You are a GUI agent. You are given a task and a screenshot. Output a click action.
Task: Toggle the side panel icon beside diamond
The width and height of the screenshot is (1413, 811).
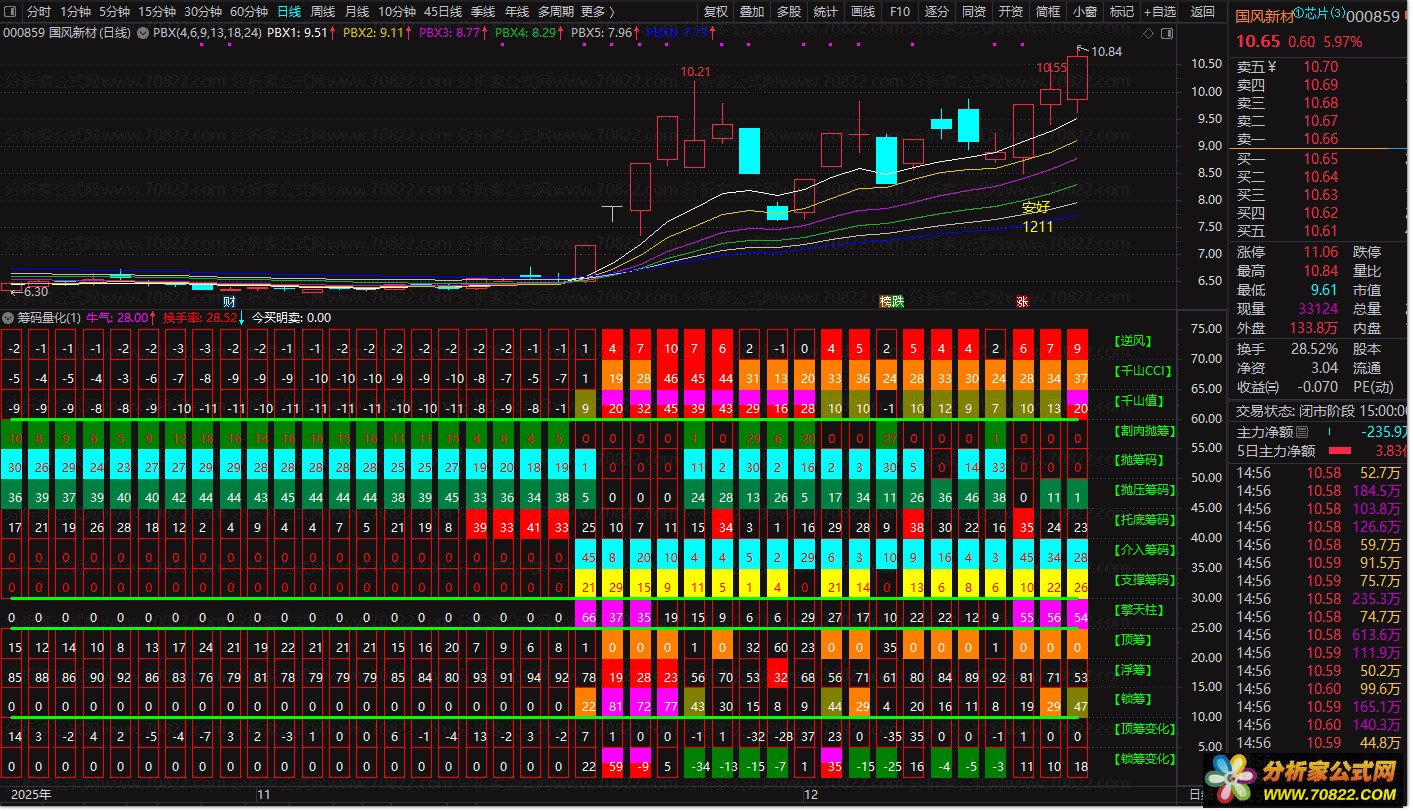[1165, 33]
